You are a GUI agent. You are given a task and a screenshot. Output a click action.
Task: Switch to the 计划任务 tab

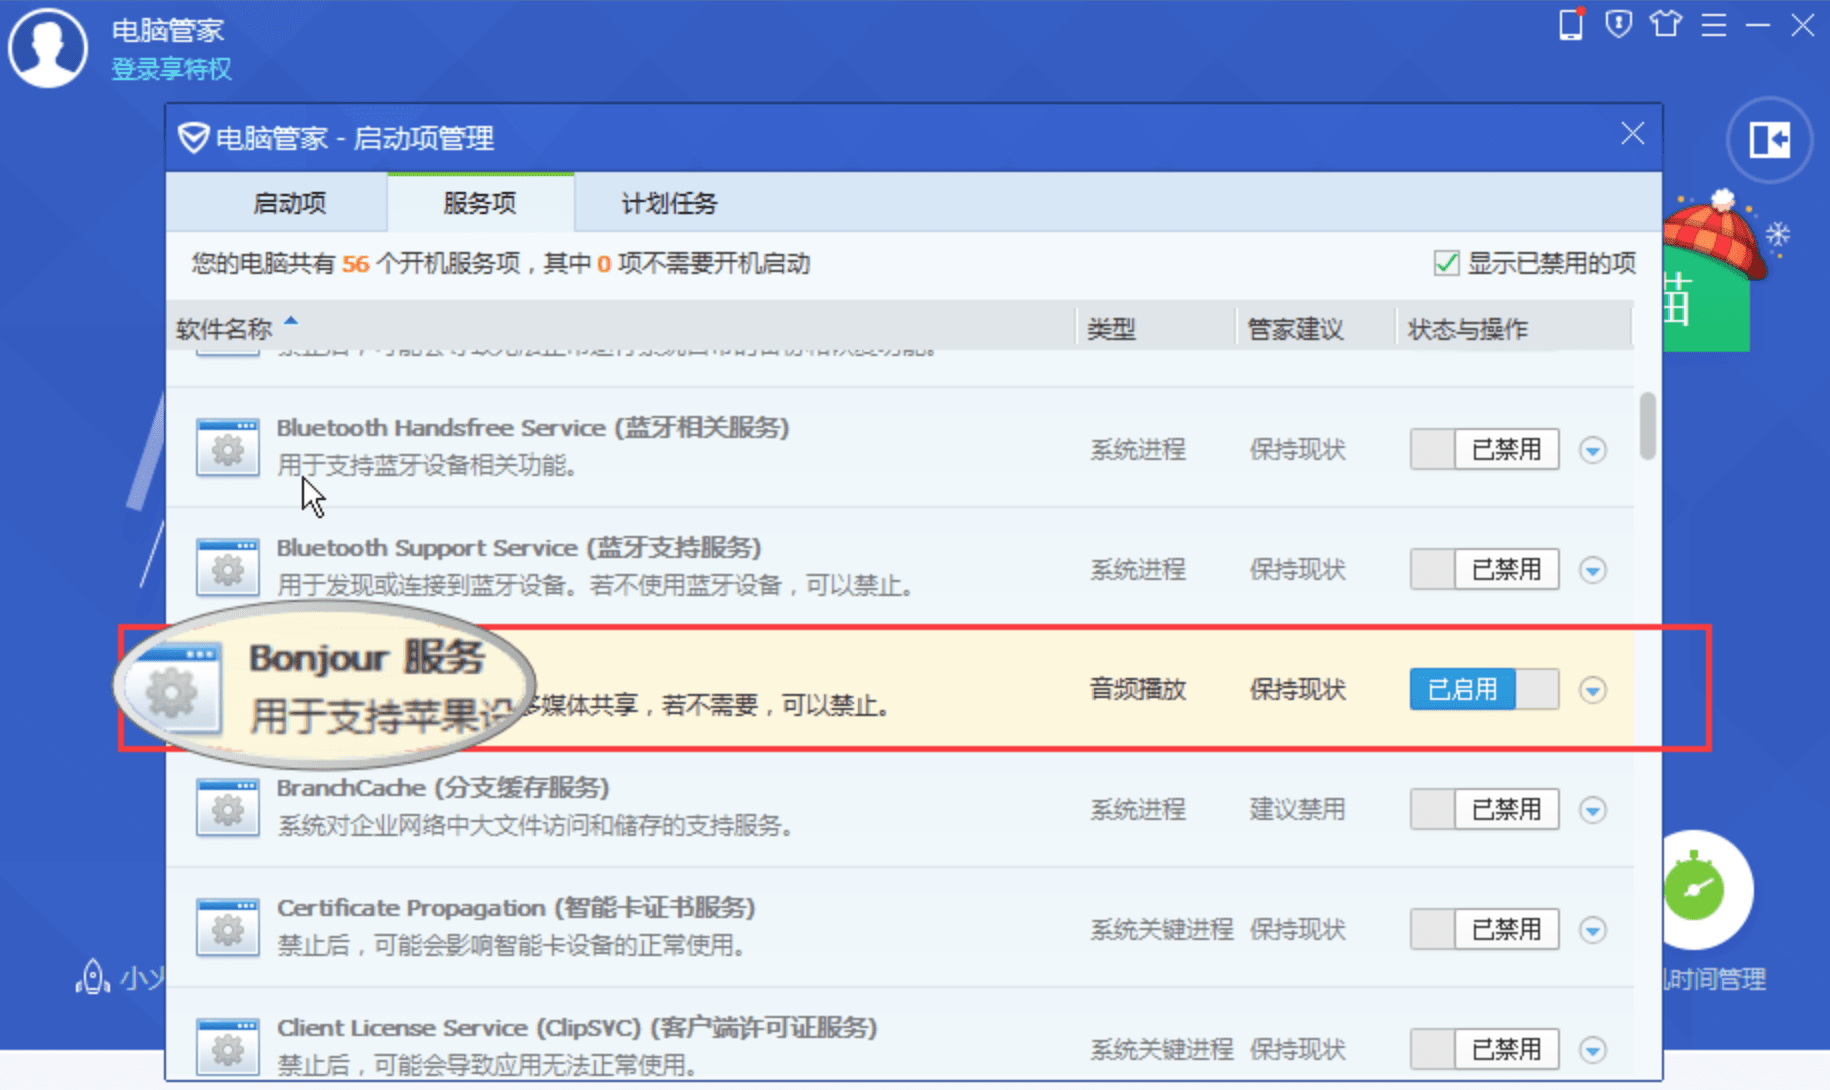(669, 203)
